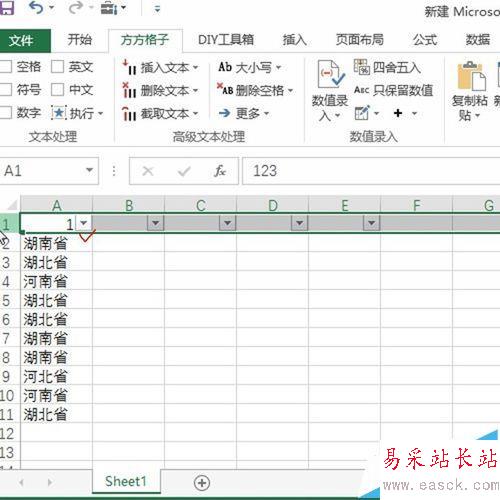Click the 插入文本 icon
Screen dimensions: 500x500
[129, 67]
